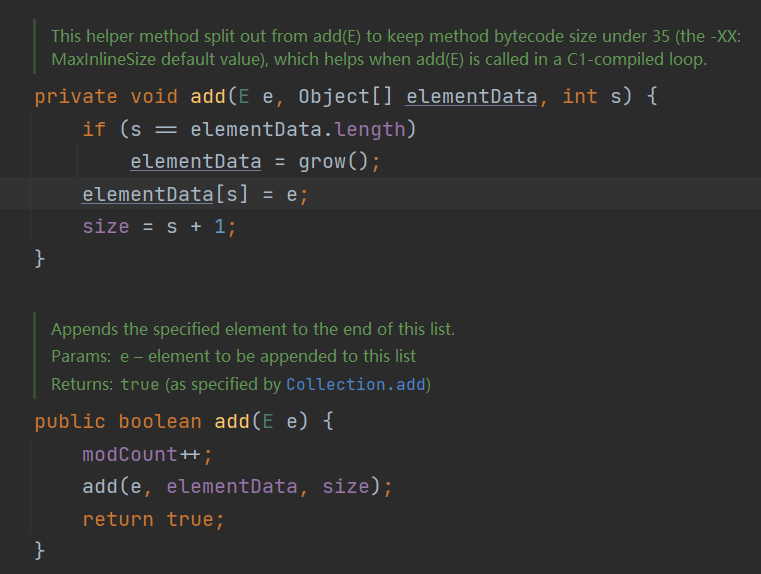Screen dimensions: 761x574
Task: Click the purple 'elementData' argument in the add call
Action: [x=232, y=487]
